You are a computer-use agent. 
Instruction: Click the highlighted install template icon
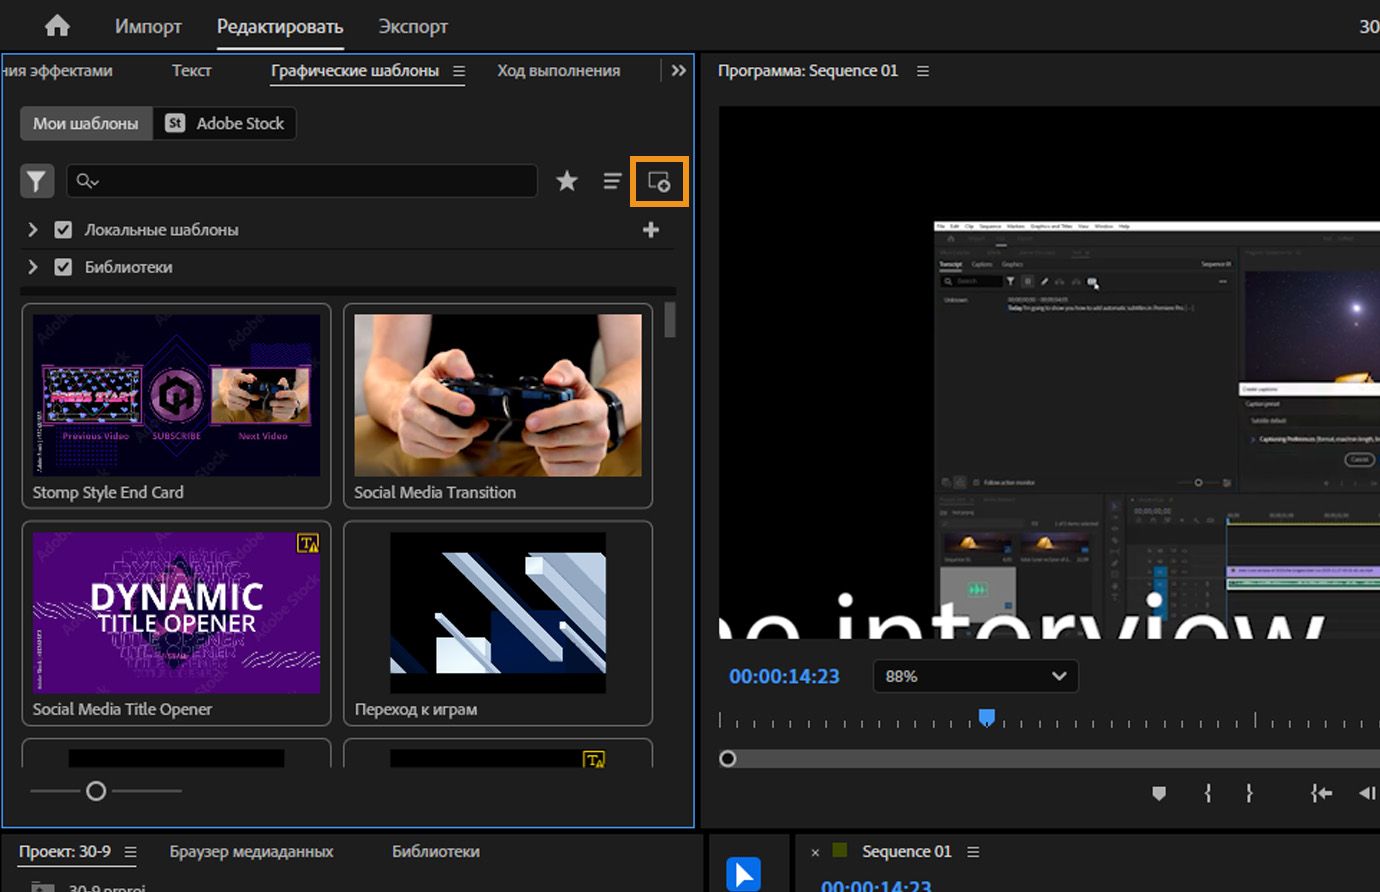click(x=659, y=182)
